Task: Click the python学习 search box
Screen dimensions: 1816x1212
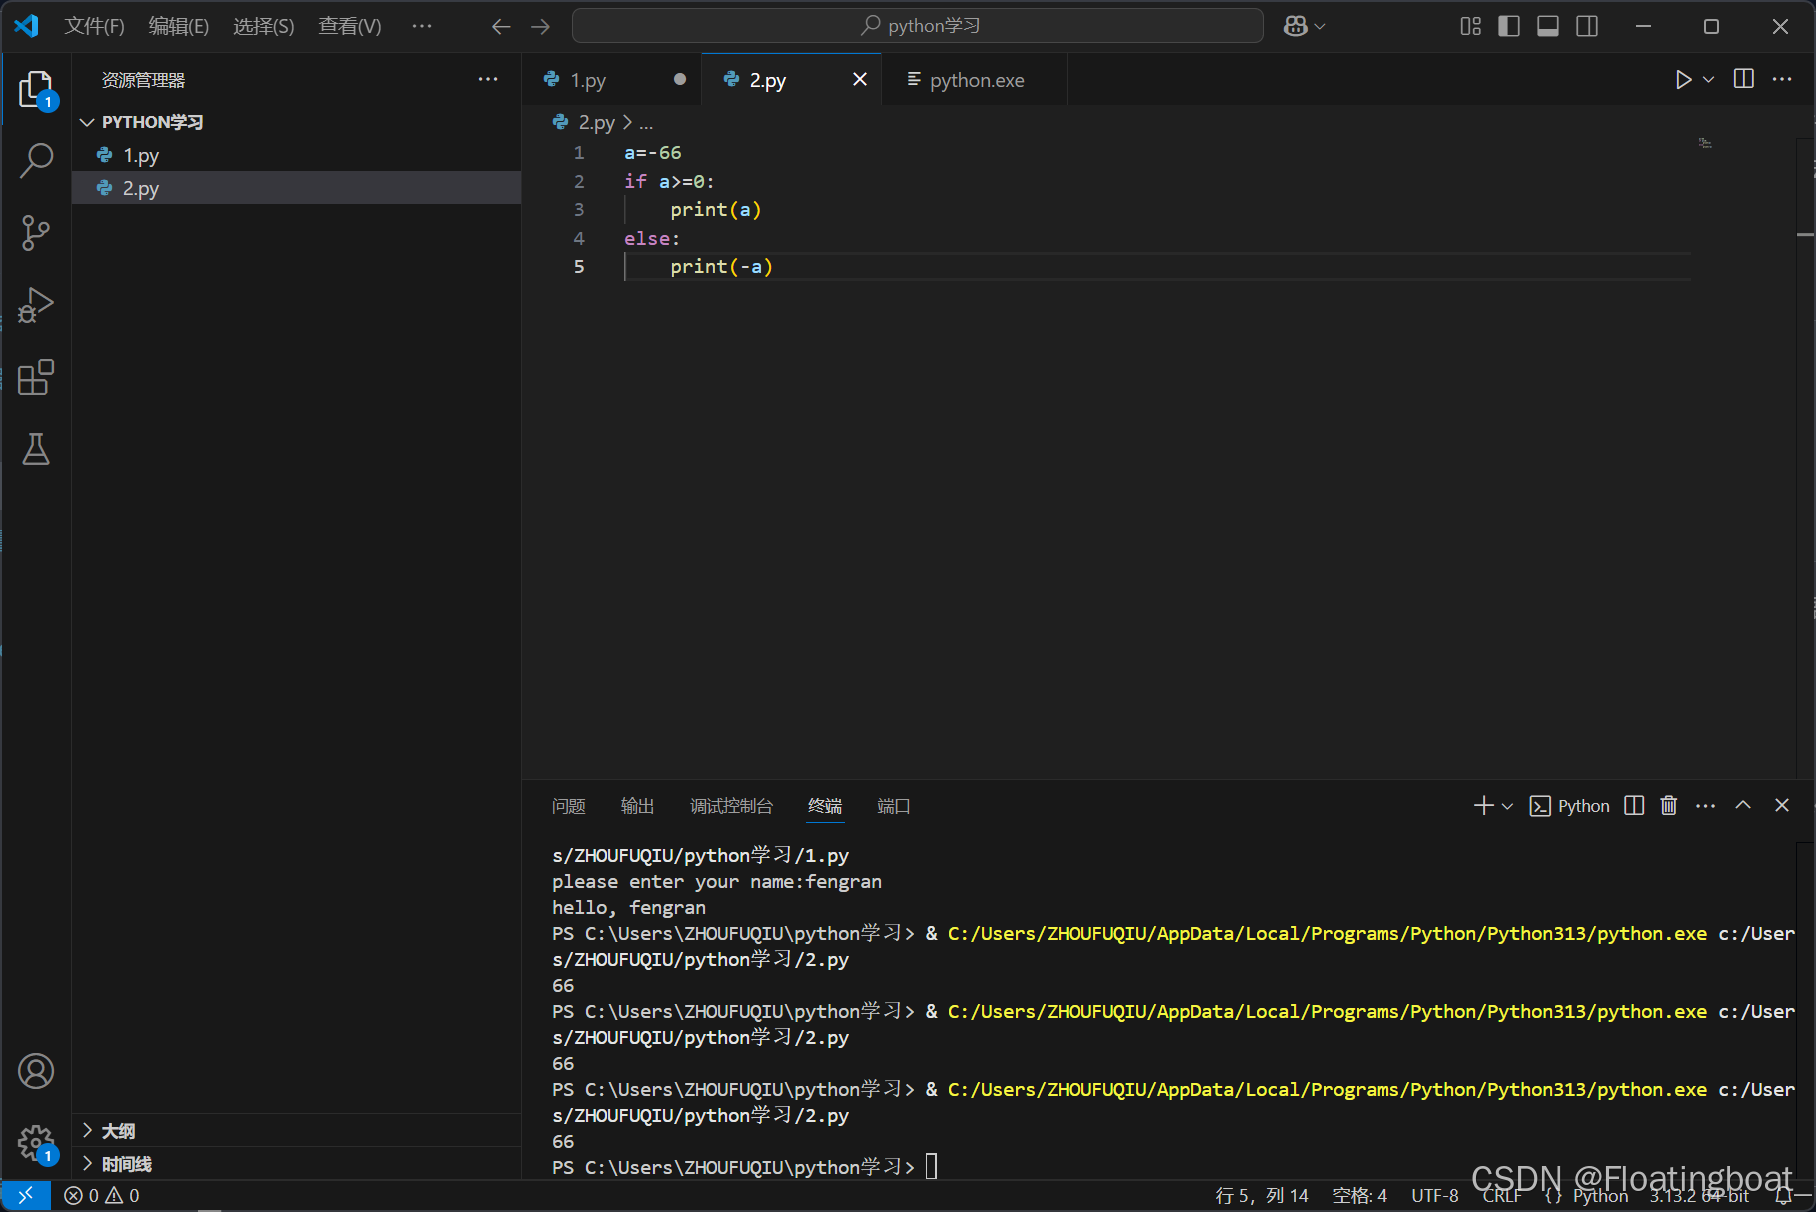Action: pos(917,26)
